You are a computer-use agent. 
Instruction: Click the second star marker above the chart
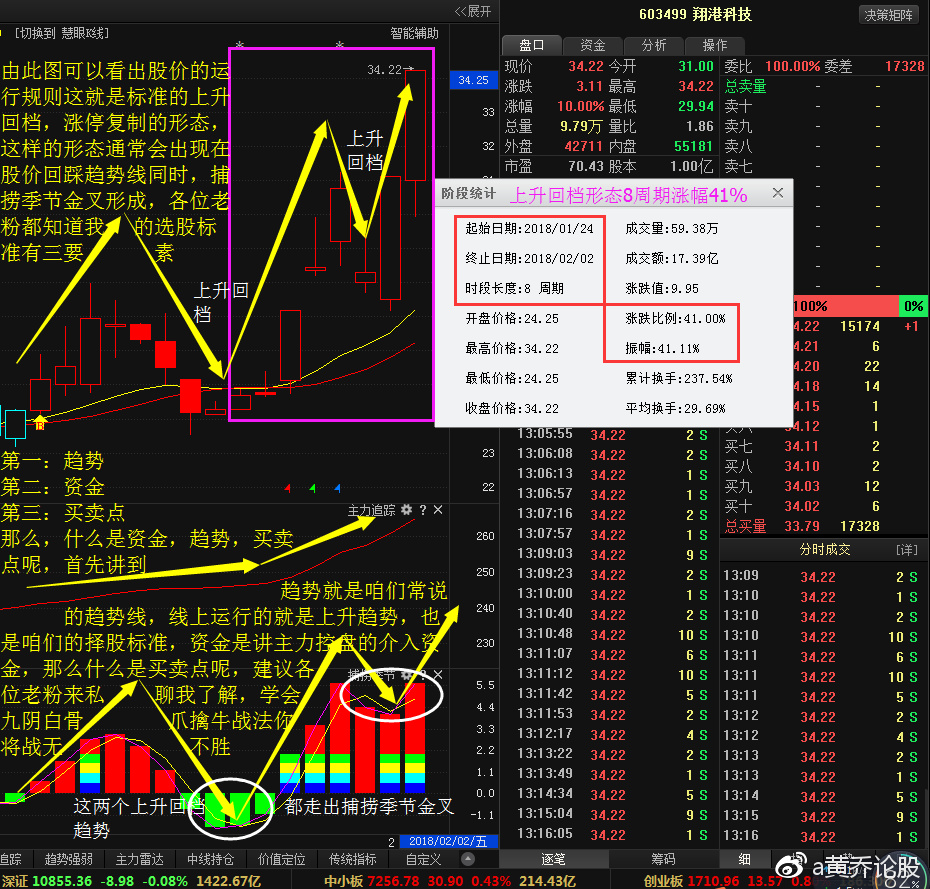tap(339, 45)
